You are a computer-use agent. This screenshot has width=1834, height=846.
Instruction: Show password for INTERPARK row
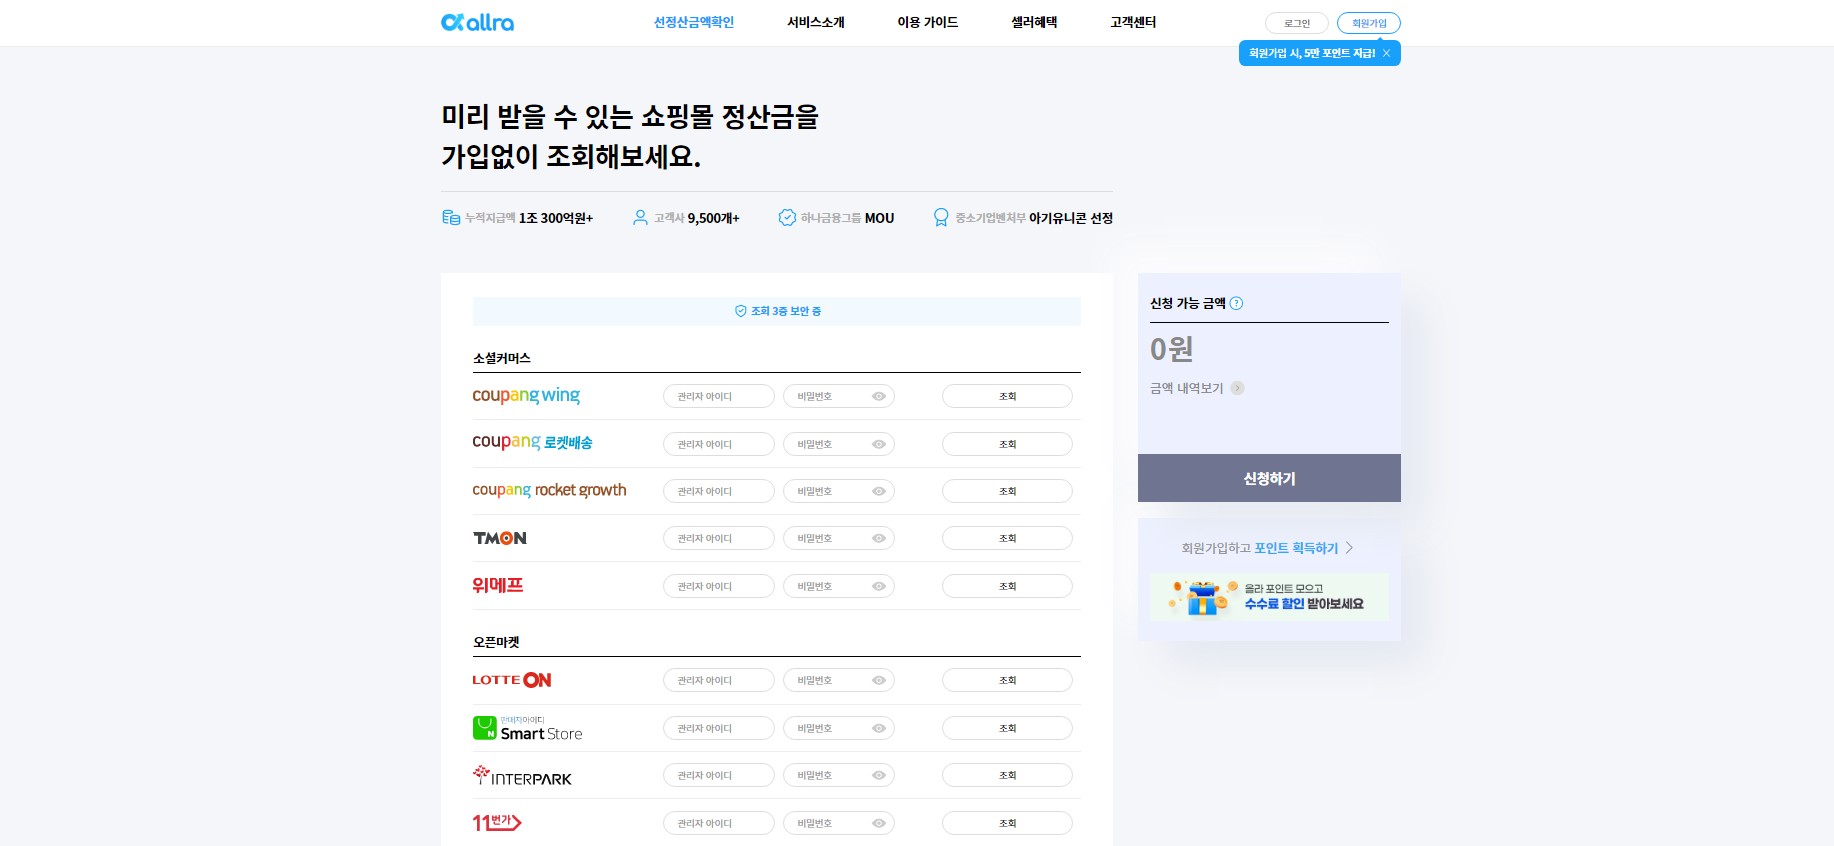(879, 775)
